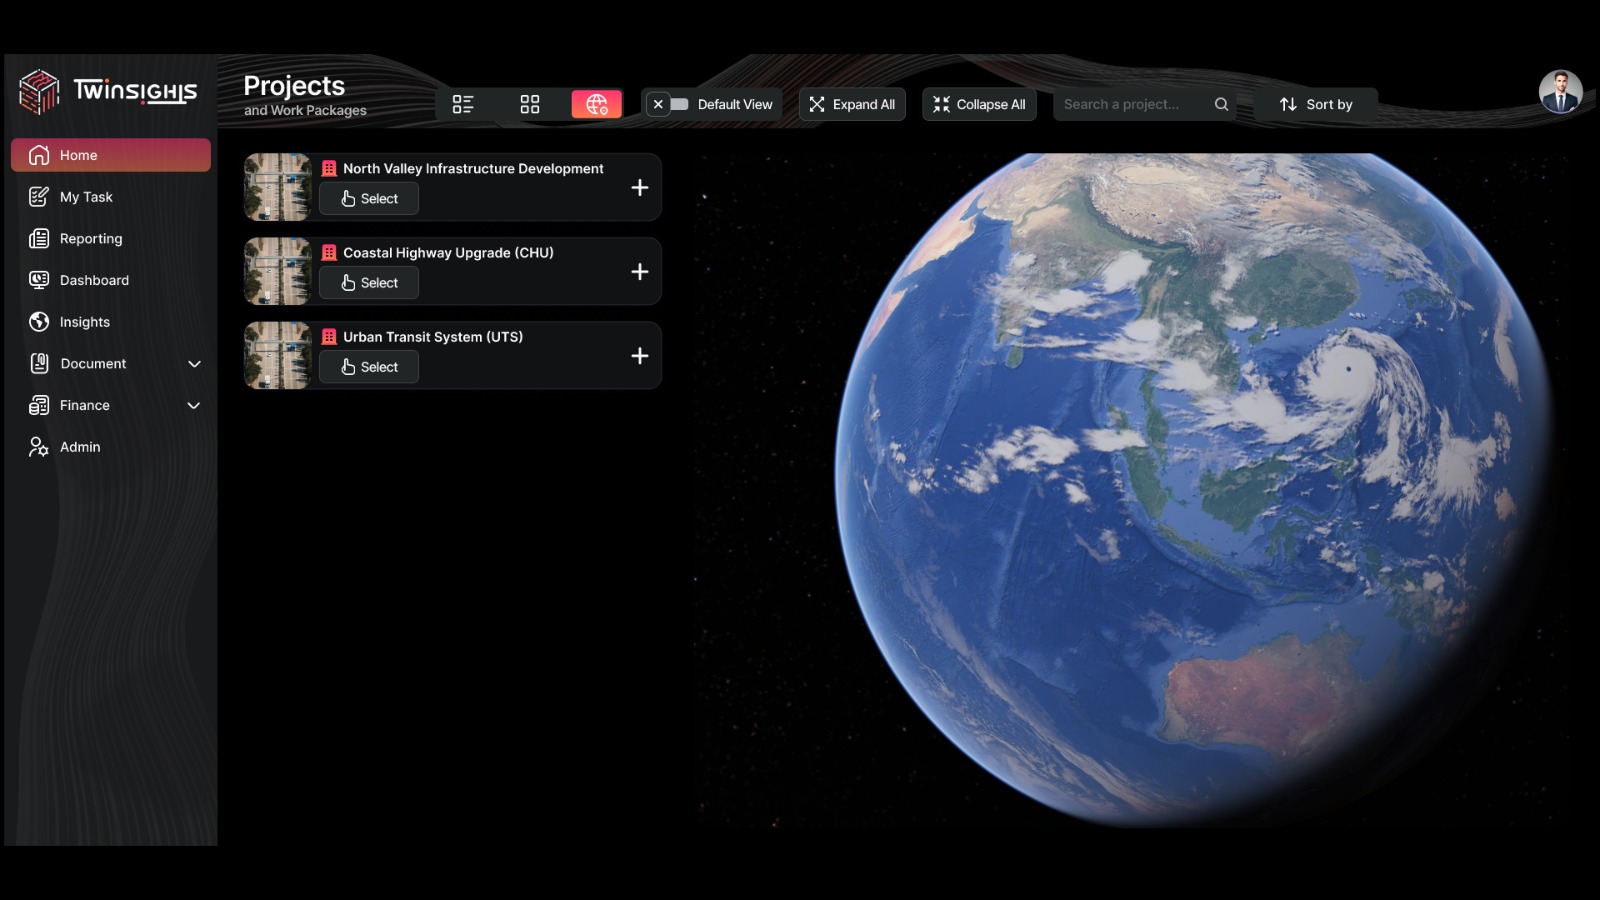Open the Sort by dropdown

tap(1316, 104)
